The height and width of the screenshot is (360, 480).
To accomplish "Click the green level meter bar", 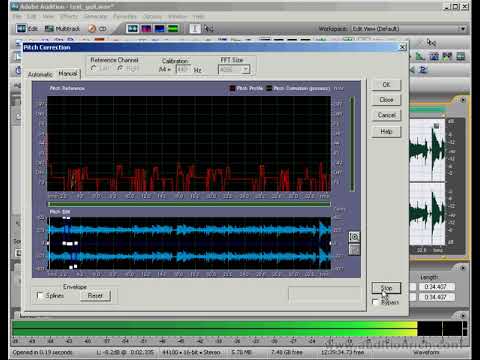I will pyautogui.click(x=215, y=328).
